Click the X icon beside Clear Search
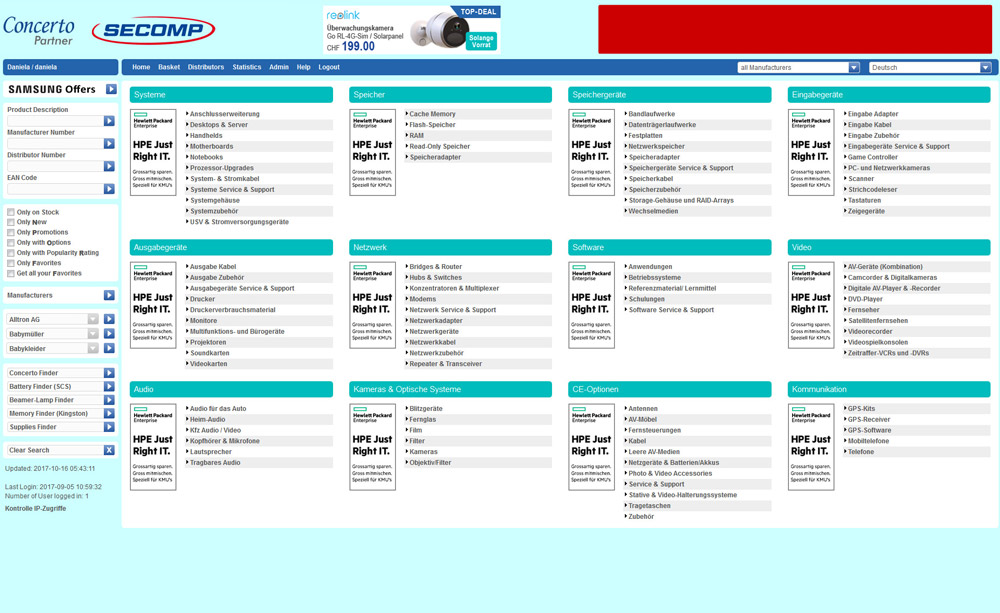The image size is (1000, 613). point(109,450)
